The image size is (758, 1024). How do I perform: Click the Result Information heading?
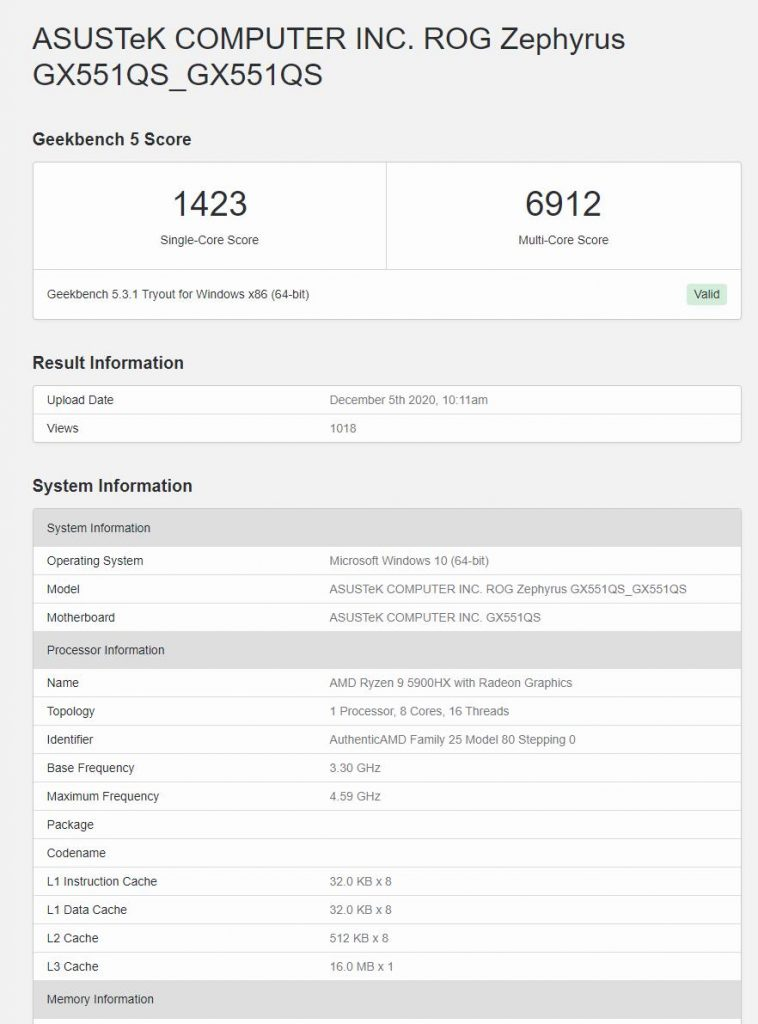pyautogui.click(x=108, y=363)
